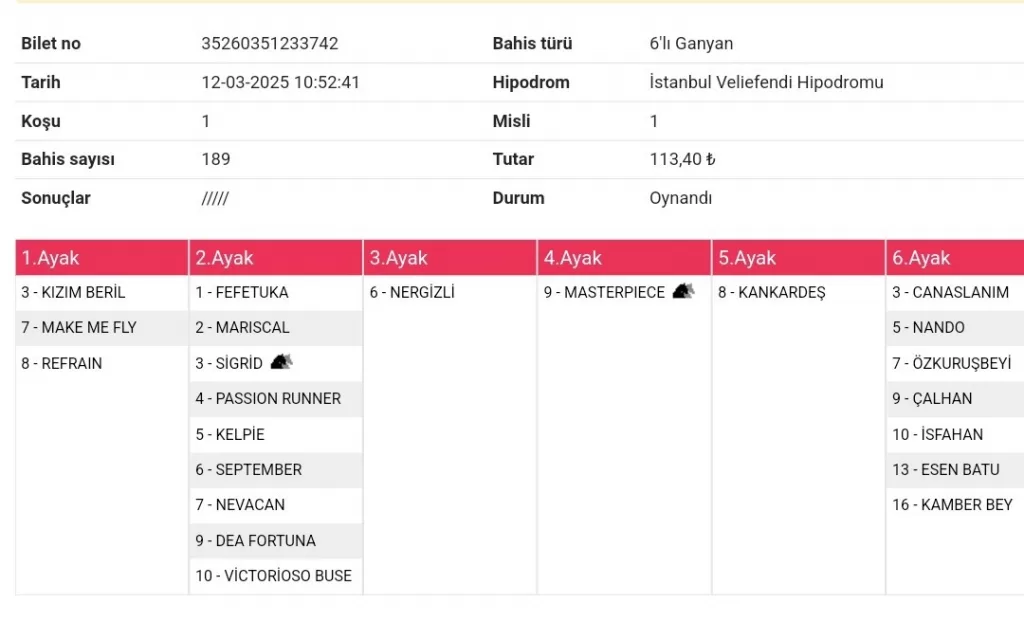This screenshot has height=622, width=1024.
Task: Switch to the 4.Ayak header
Action: click(573, 258)
